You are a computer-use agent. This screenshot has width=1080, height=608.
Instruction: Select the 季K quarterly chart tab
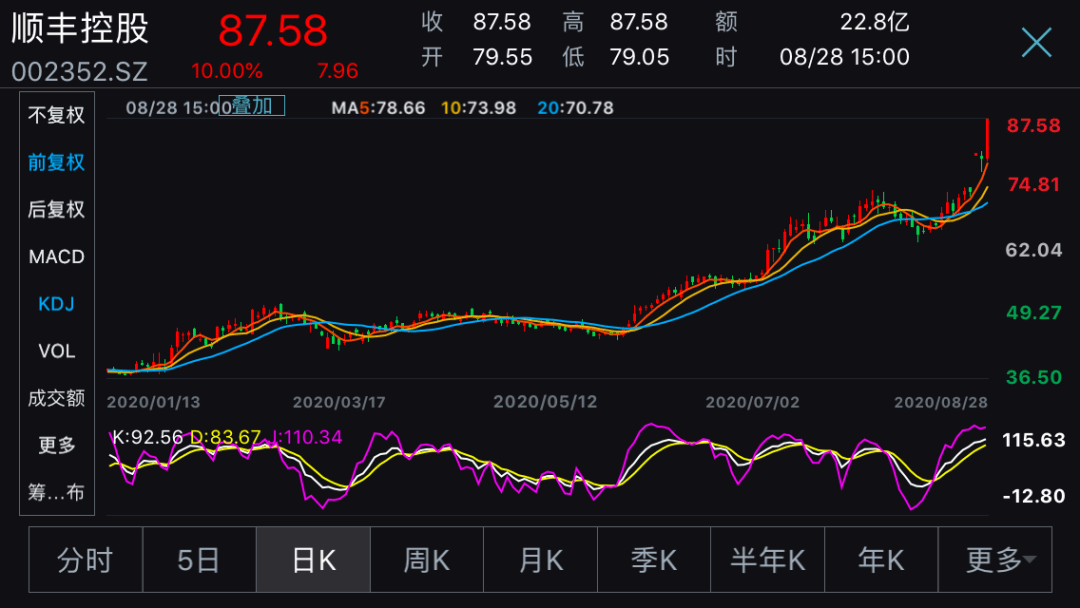tap(654, 560)
